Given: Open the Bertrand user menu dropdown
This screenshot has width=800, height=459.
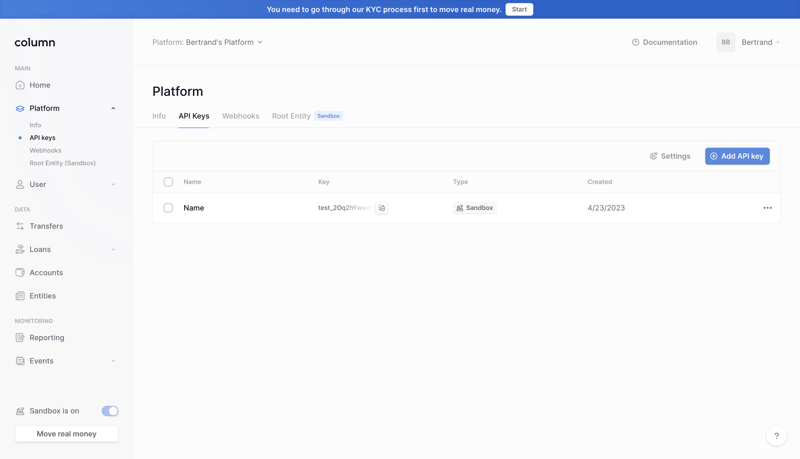Looking at the screenshot, I should point(760,42).
